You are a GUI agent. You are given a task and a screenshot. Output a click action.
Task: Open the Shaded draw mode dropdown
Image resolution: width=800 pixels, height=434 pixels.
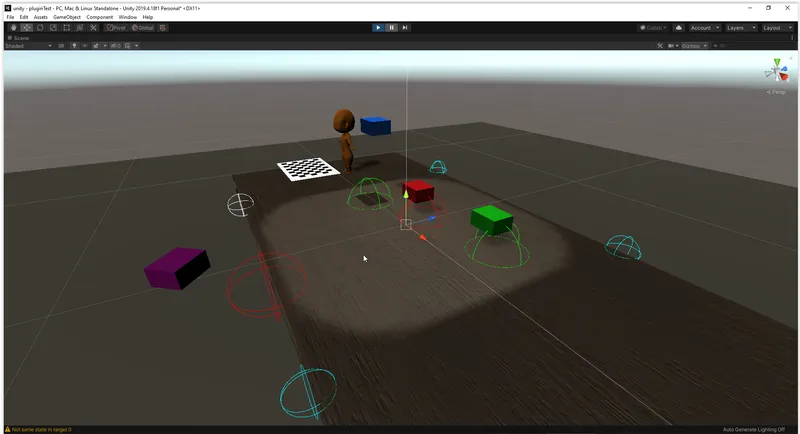pyautogui.click(x=29, y=46)
